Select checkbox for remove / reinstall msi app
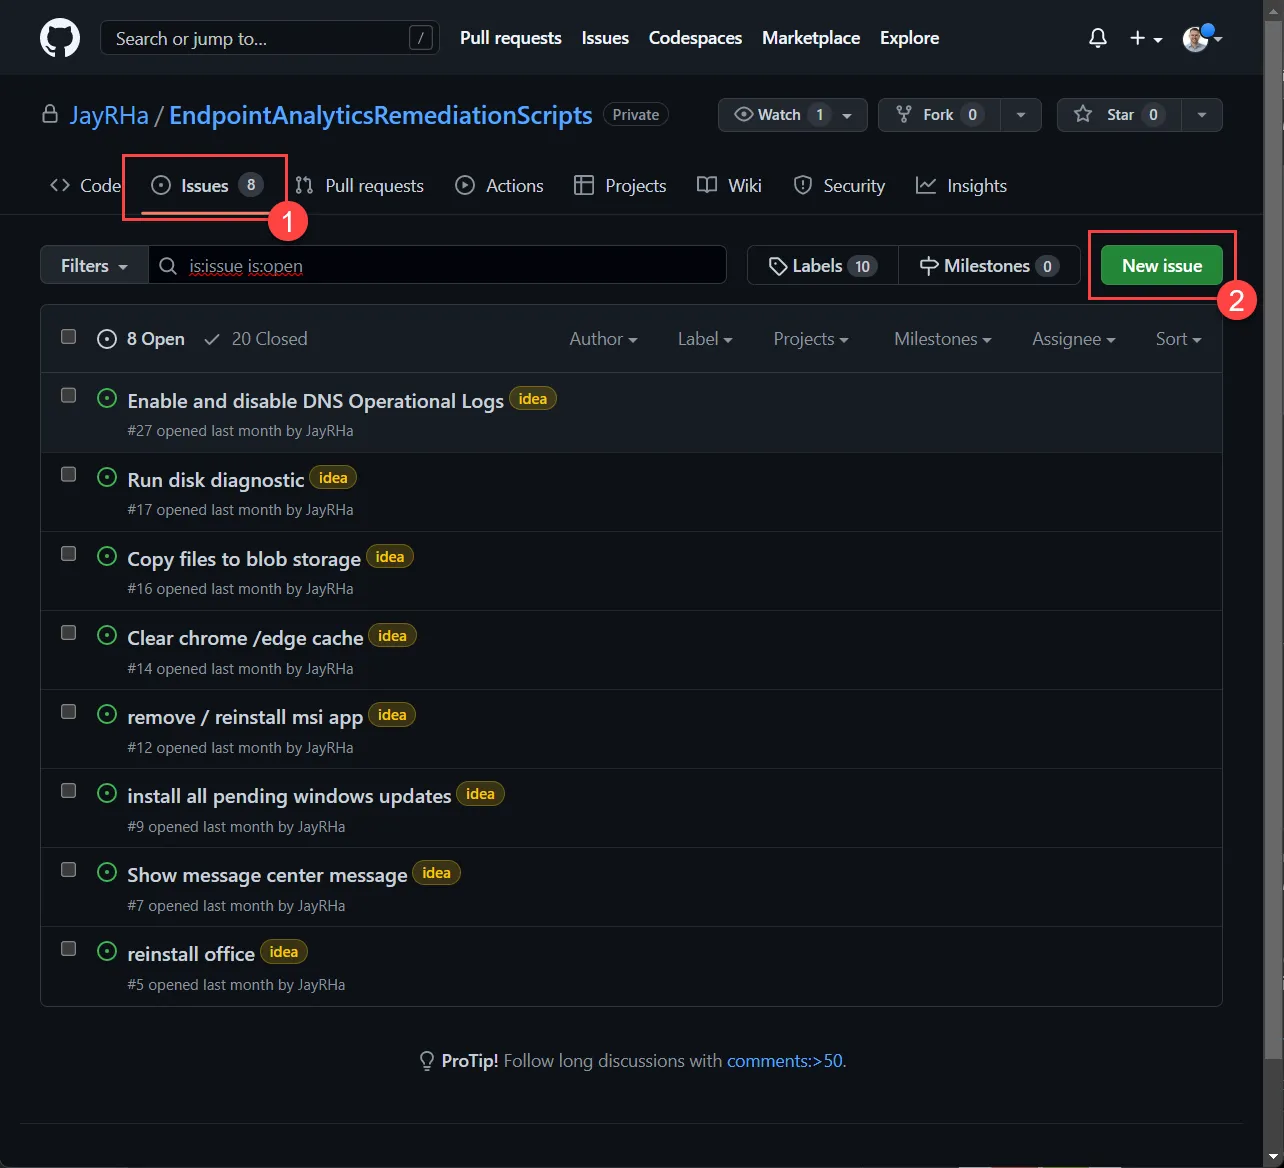1284x1168 pixels. point(68,711)
